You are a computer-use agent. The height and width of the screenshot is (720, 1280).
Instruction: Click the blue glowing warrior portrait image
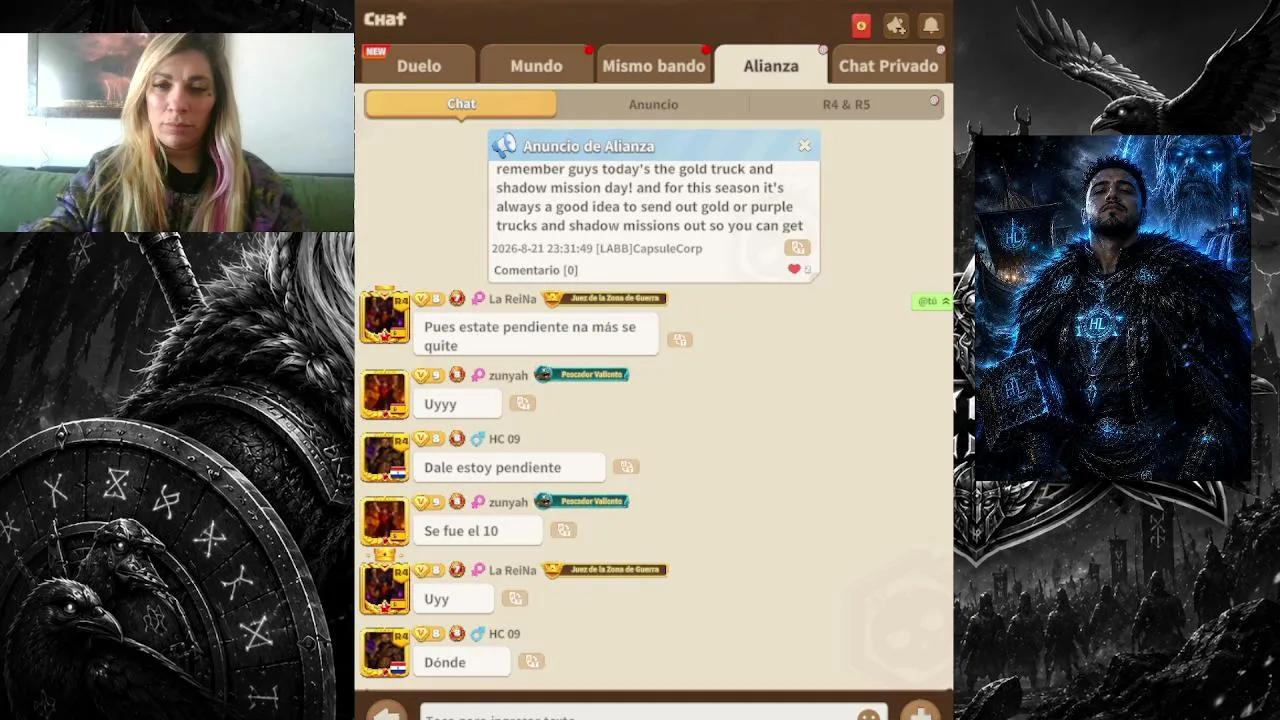pyautogui.click(x=1113, y=308)
